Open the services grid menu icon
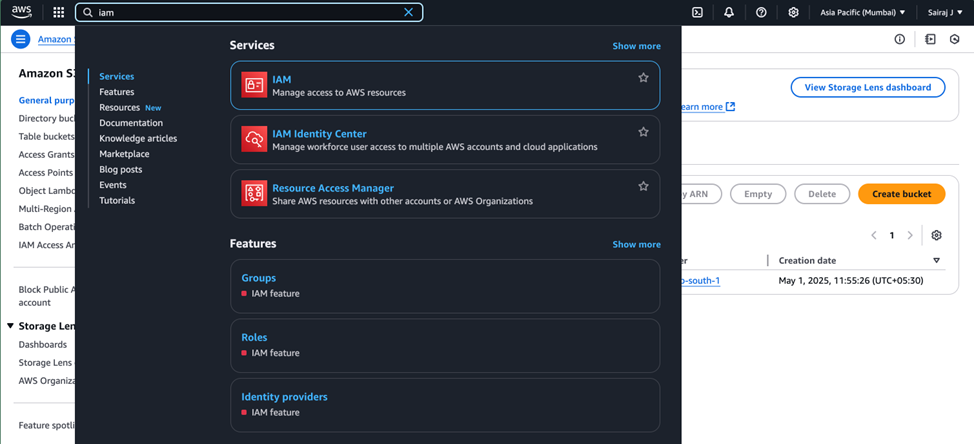 coord(58,12)
